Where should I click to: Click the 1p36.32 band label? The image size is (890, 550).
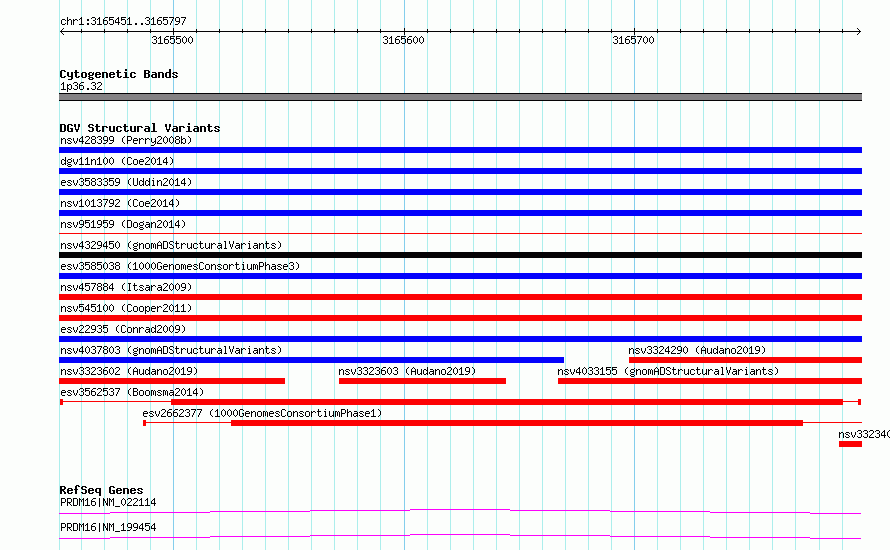tap(81, 87)
